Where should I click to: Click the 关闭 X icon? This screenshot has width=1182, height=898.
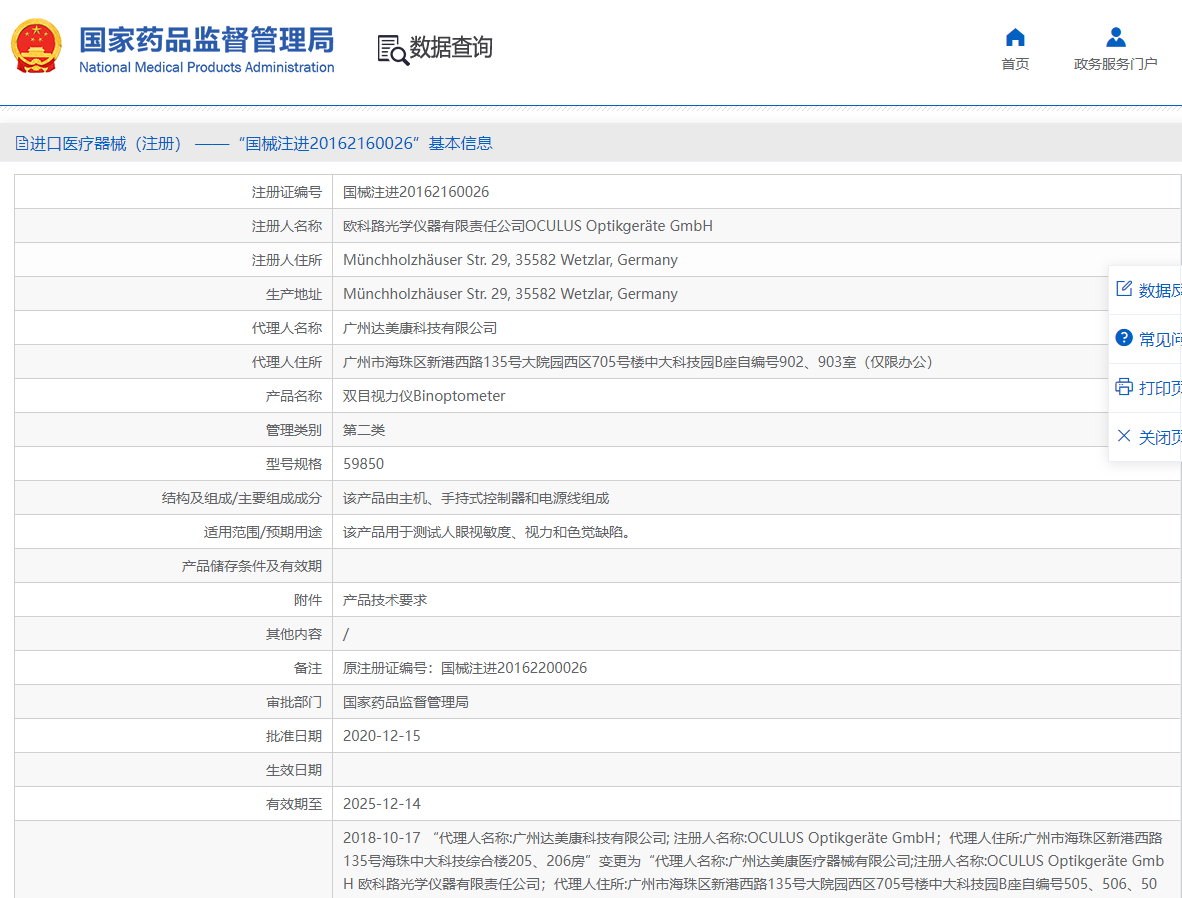(x=1123, y=436)
